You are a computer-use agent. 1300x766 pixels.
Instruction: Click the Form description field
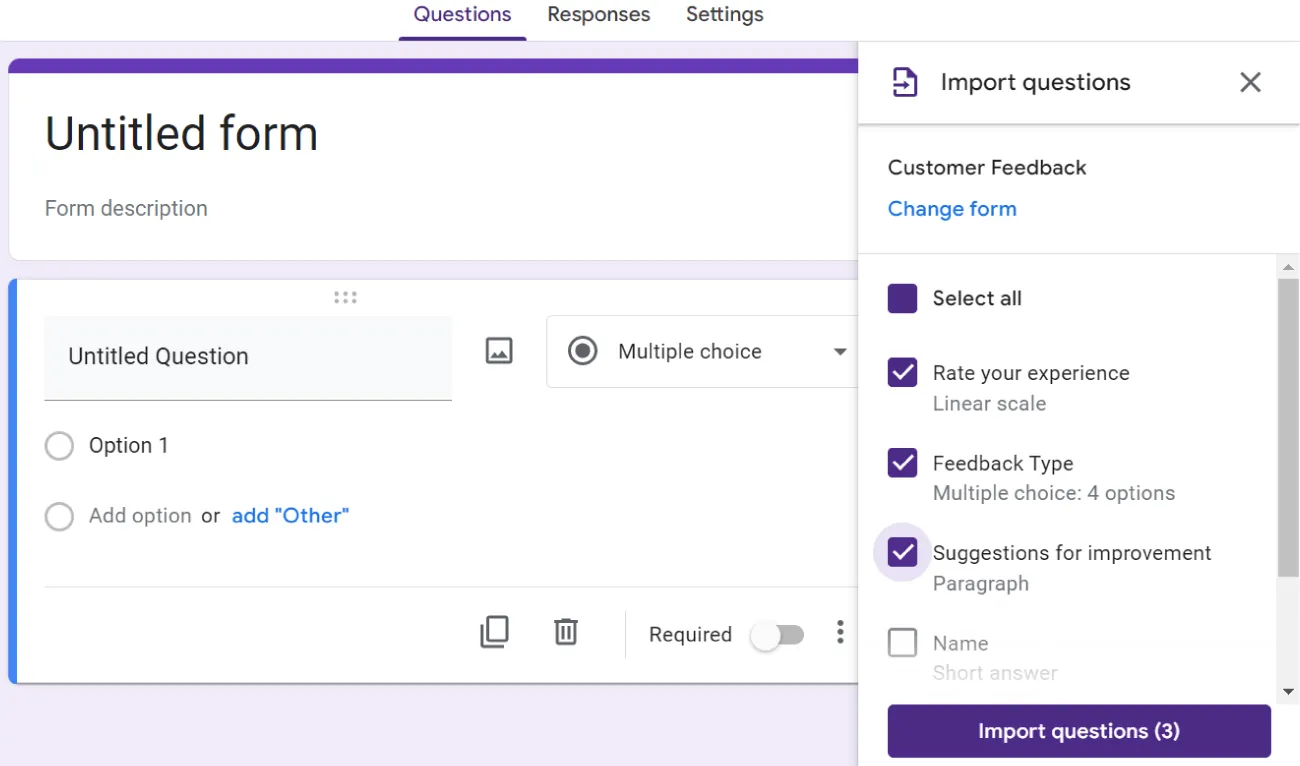pos(126,208)
